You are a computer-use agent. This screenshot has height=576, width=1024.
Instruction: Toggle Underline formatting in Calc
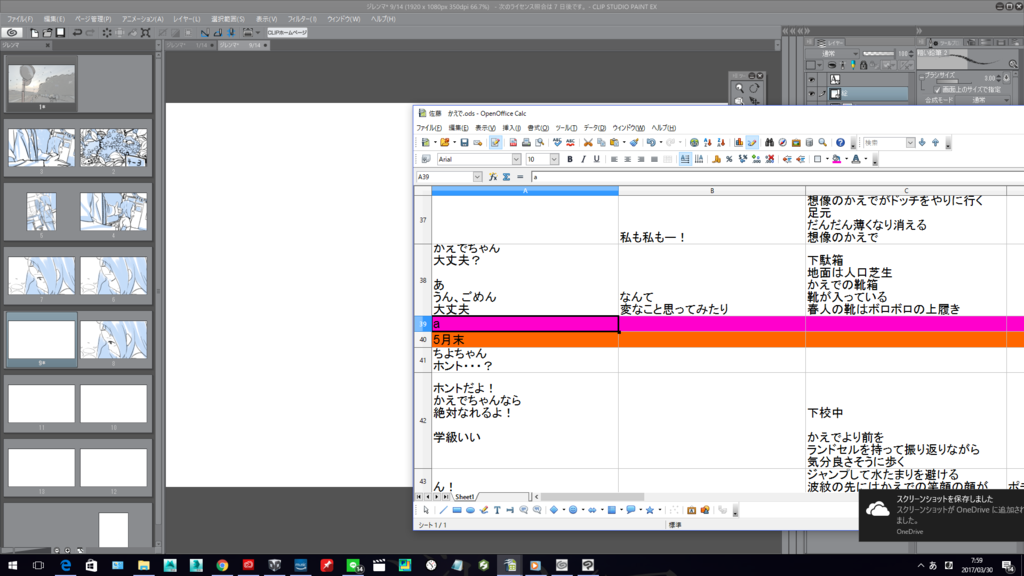[x=596, y=159]
